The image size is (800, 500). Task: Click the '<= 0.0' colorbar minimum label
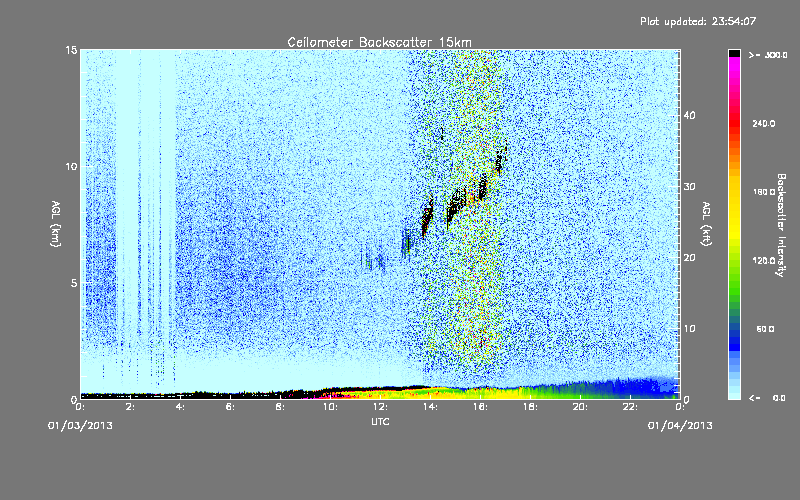(x=767, y=398)
